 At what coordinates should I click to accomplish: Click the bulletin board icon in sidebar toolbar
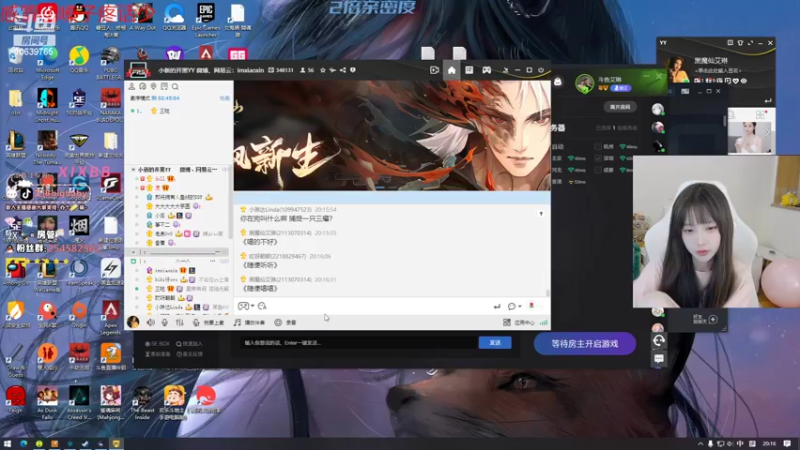click(164, 87)
